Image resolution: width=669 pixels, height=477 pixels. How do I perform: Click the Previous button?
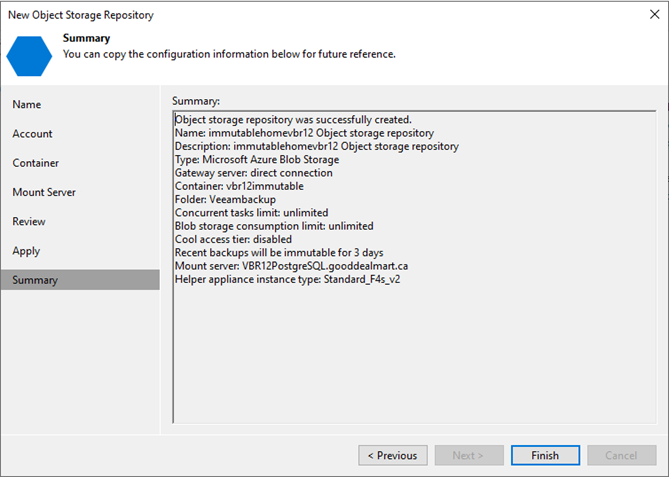tap(393, 455)
